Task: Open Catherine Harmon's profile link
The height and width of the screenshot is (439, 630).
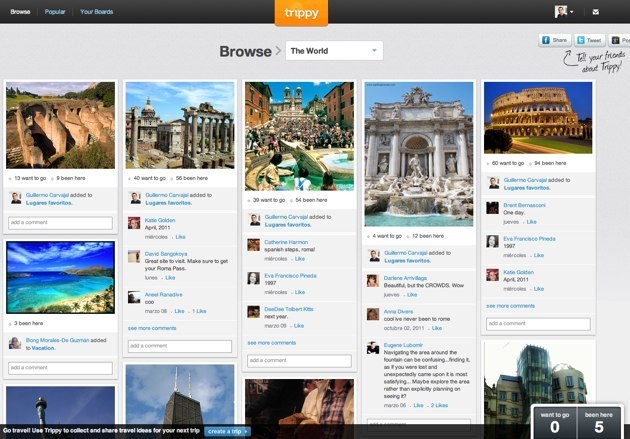Action: coord(286,242)
